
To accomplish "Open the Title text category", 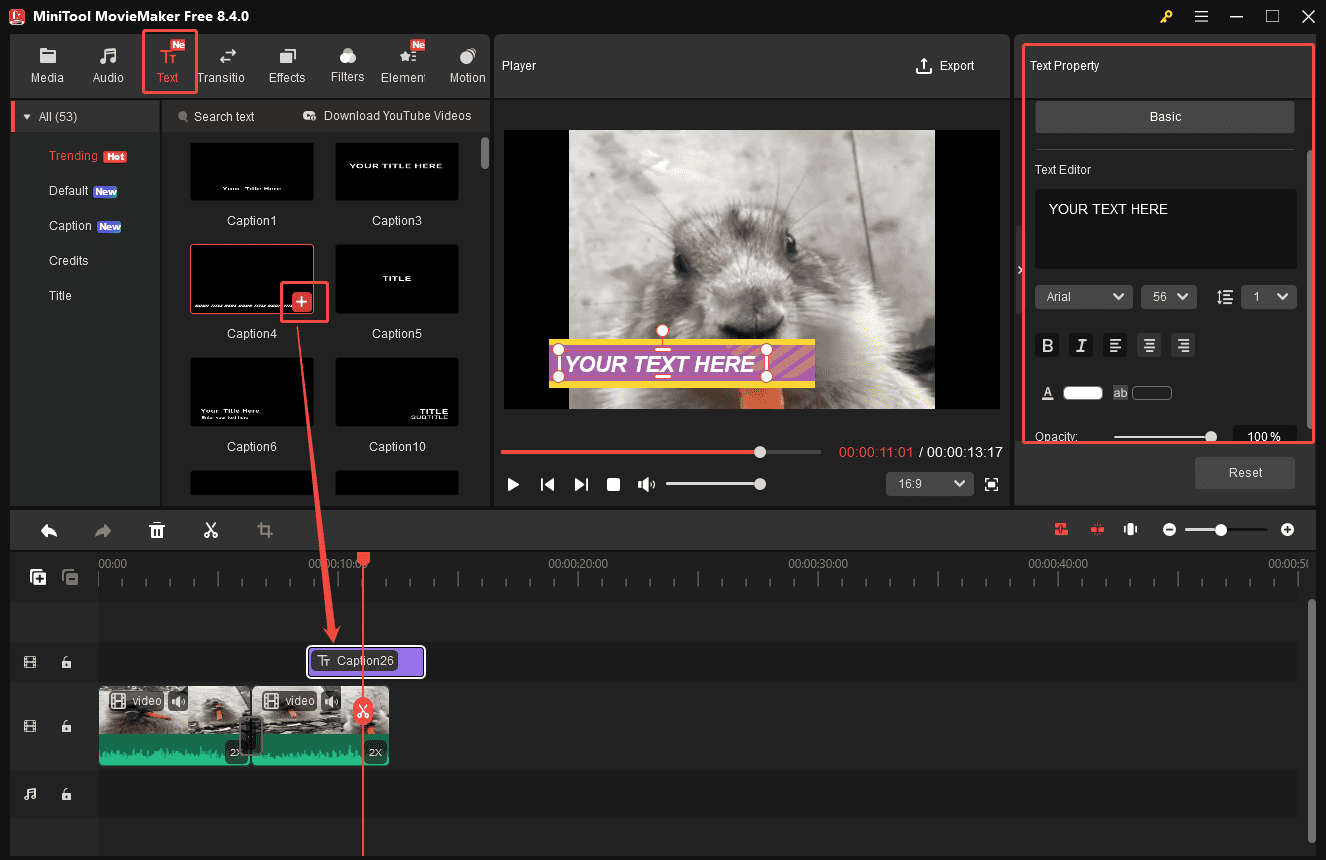I will [x=60, y=295].
